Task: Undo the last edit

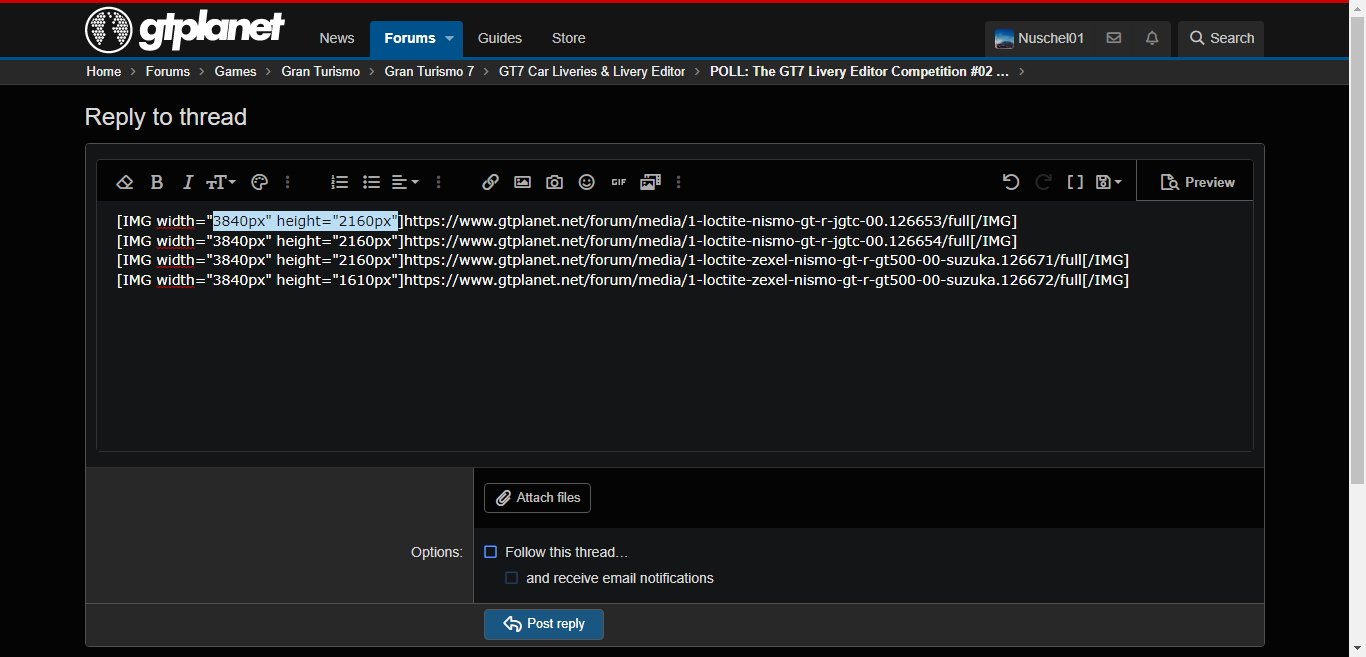Action: point(1011,182)
